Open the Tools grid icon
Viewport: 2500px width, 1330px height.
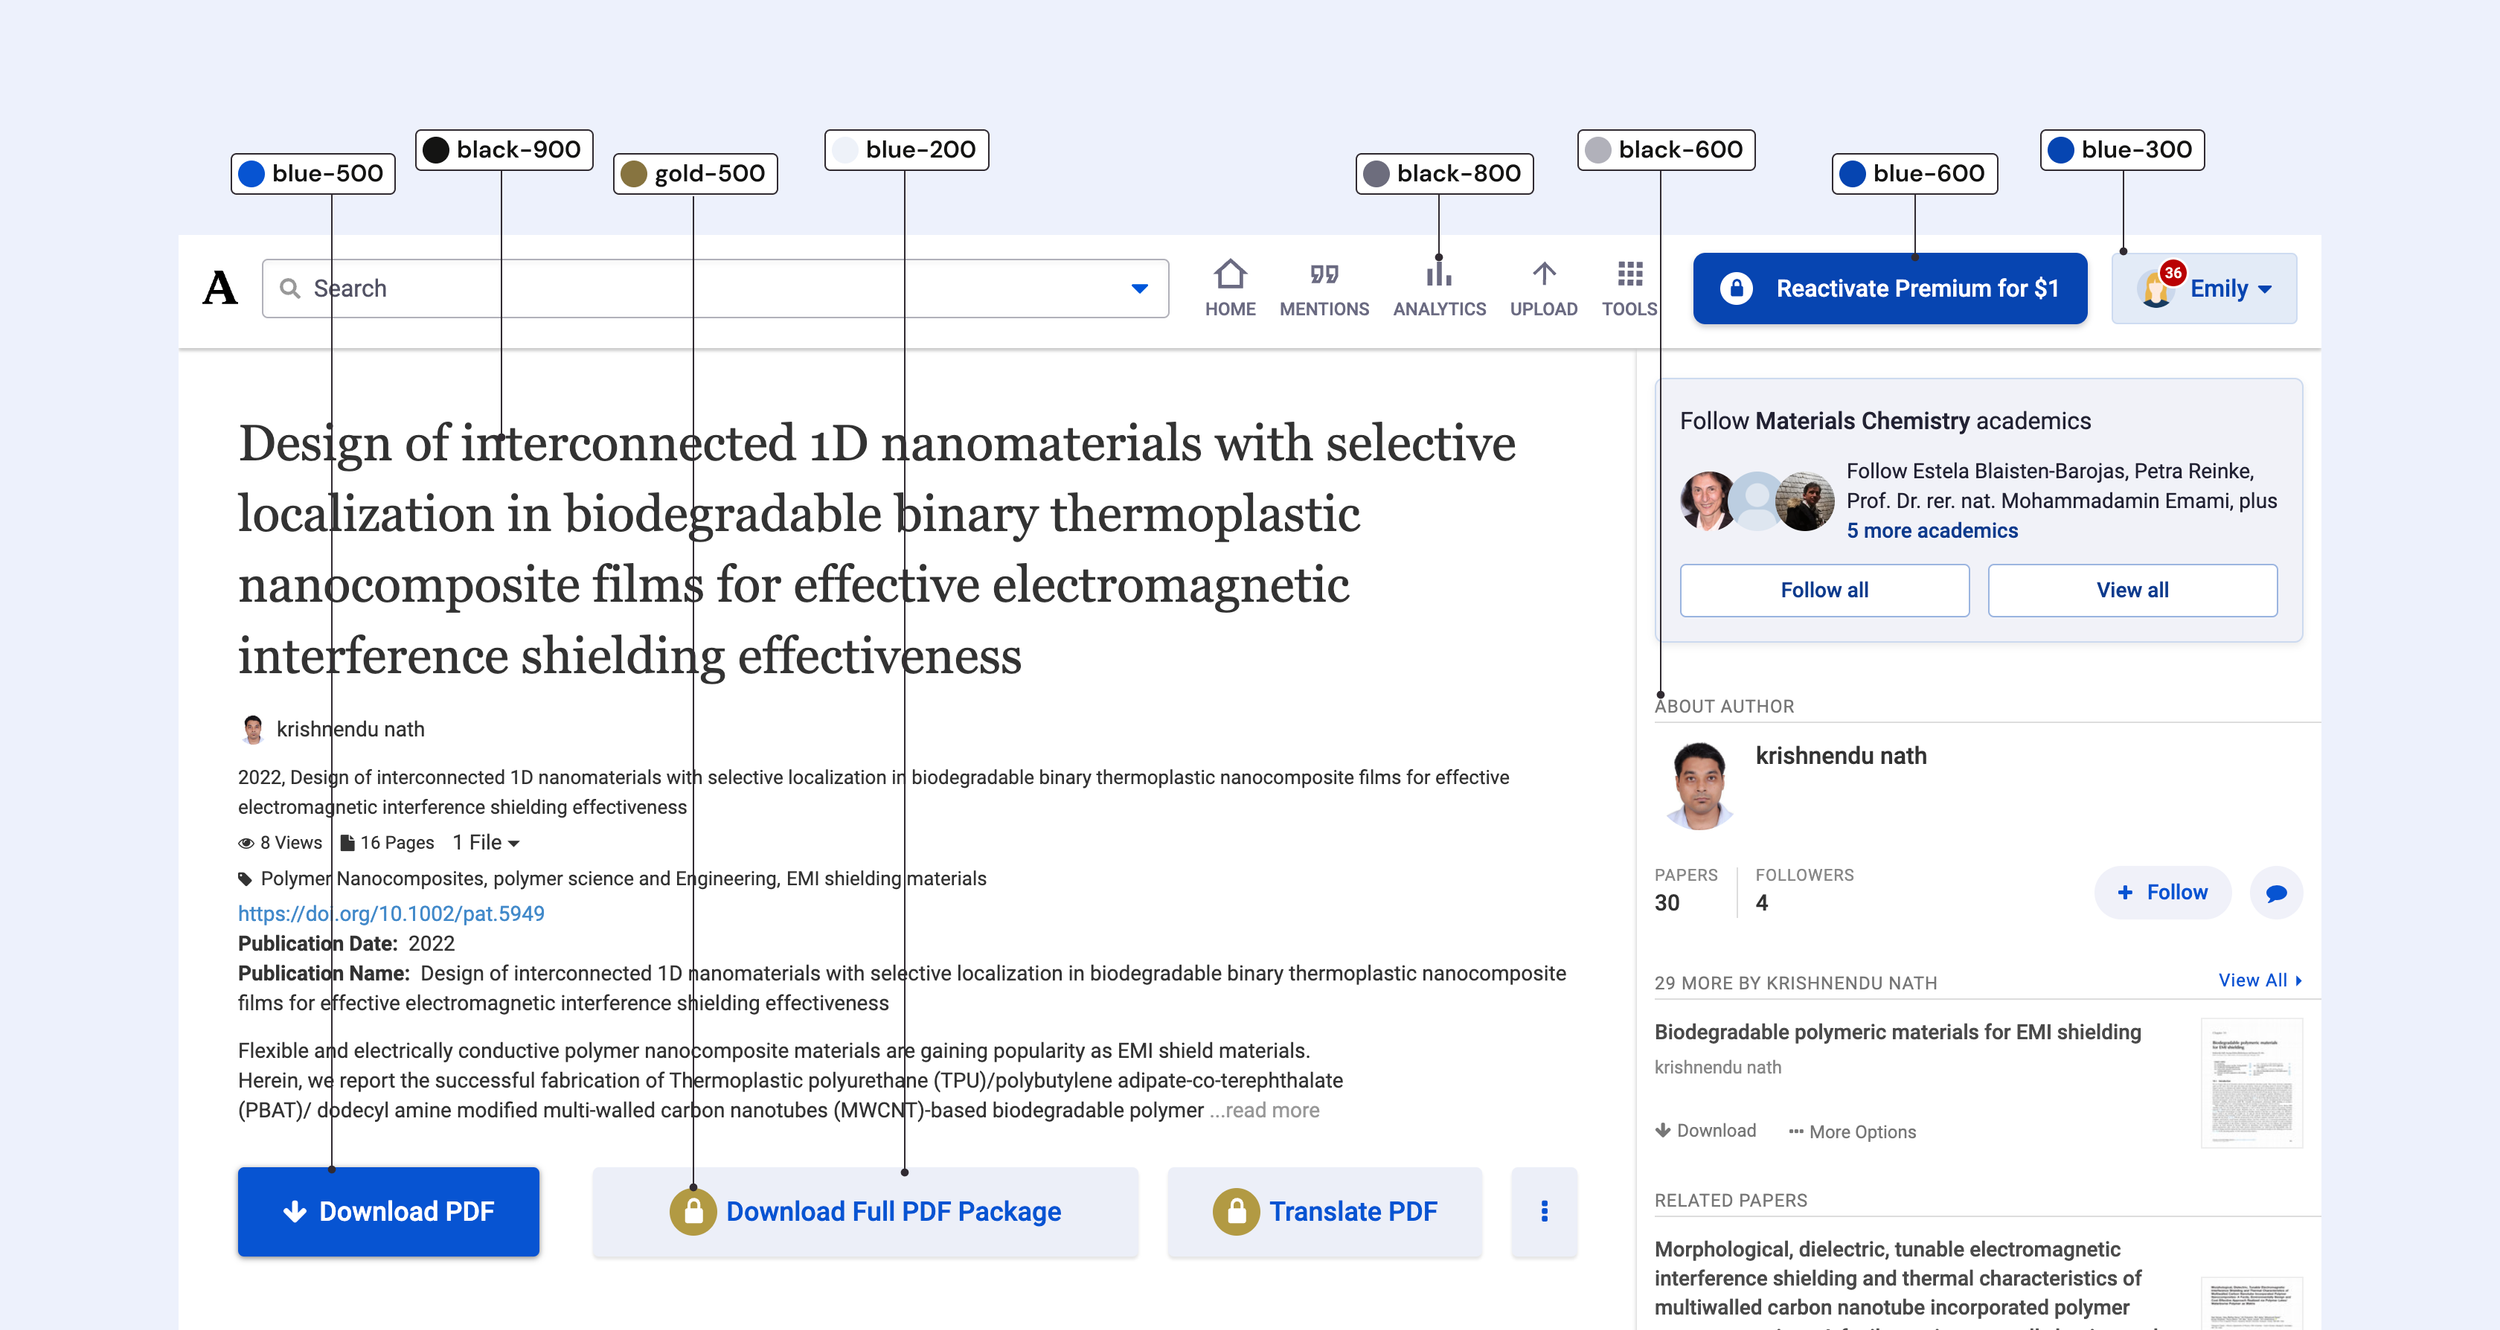click(1629, 274)
